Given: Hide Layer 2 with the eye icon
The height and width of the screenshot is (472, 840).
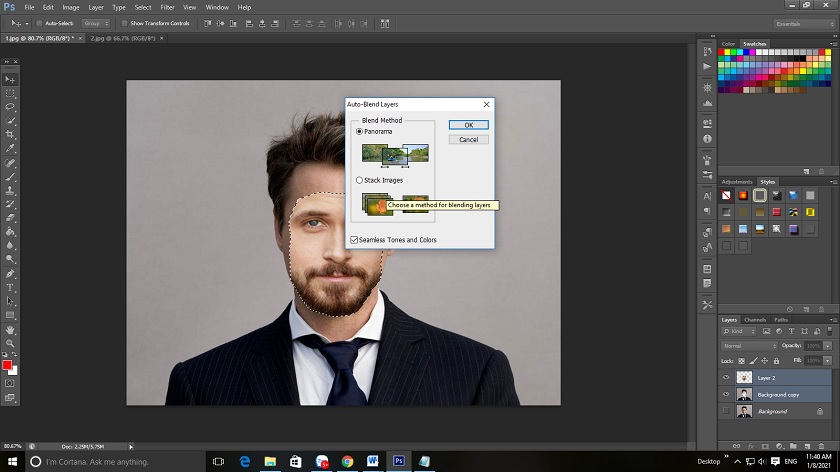Looking at the screenshot, I should [726, 378].
